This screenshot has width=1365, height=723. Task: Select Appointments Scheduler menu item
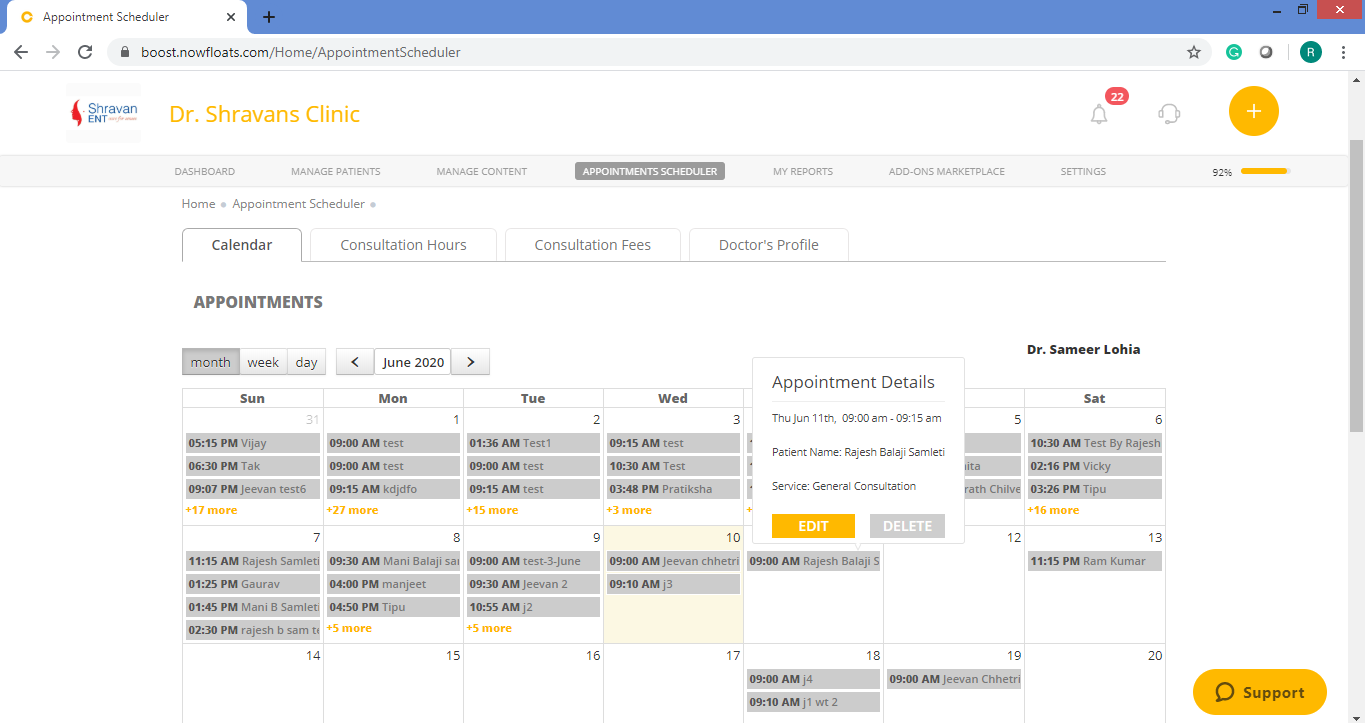[650, 171]
